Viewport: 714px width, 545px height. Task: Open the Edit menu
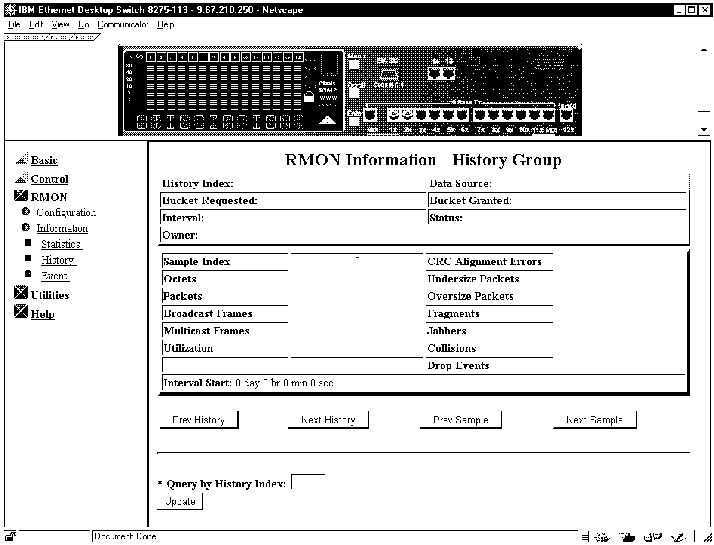click(x=36, y=24)
